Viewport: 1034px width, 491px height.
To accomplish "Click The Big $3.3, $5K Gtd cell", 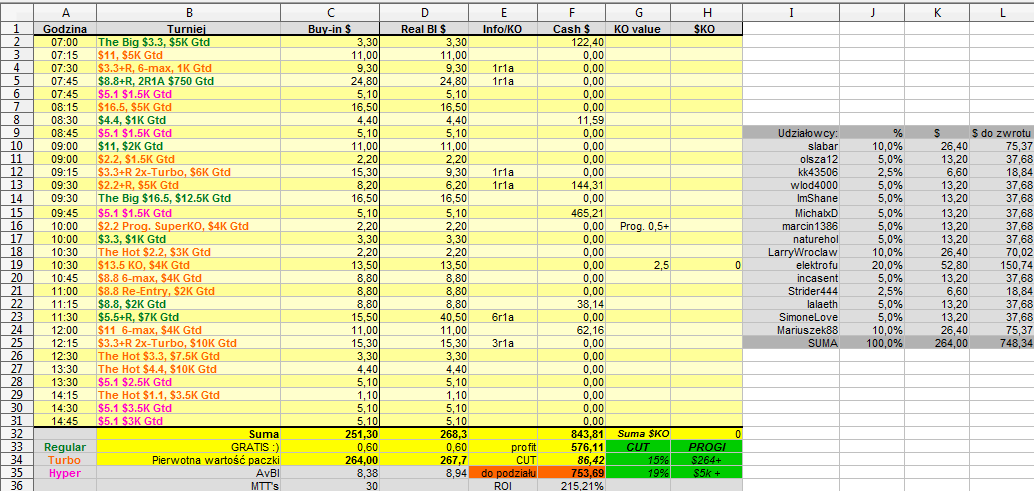I will [x=188, y=41].
